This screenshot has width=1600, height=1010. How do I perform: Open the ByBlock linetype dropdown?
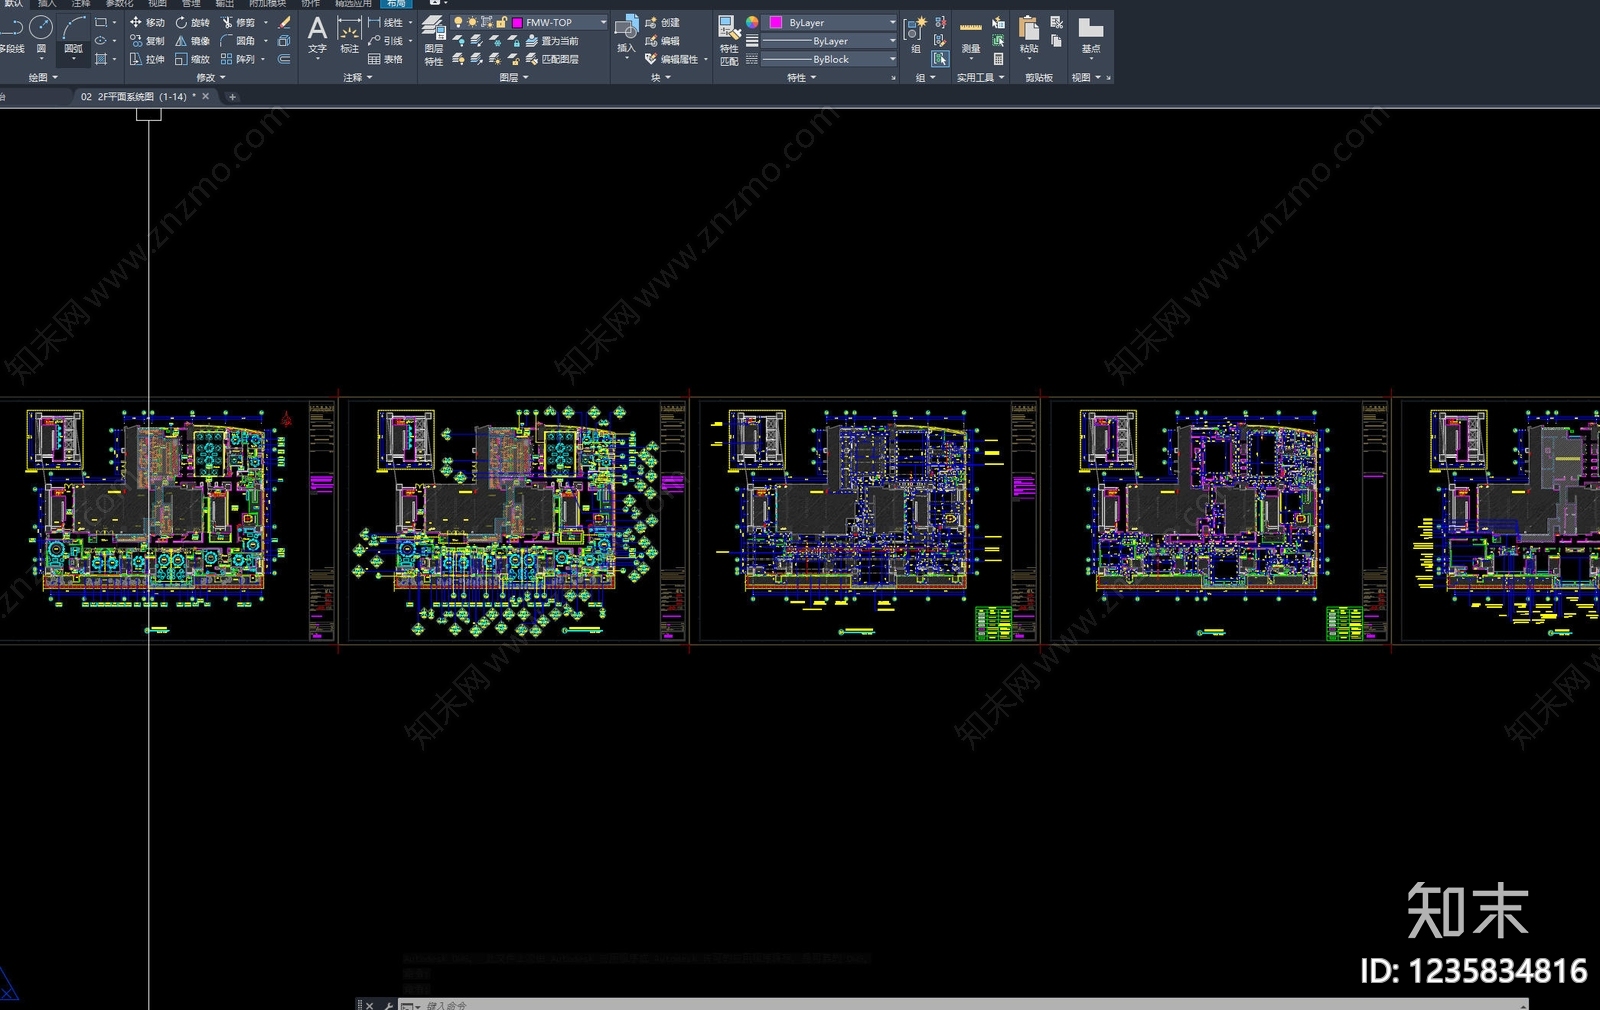pos(829,59)
